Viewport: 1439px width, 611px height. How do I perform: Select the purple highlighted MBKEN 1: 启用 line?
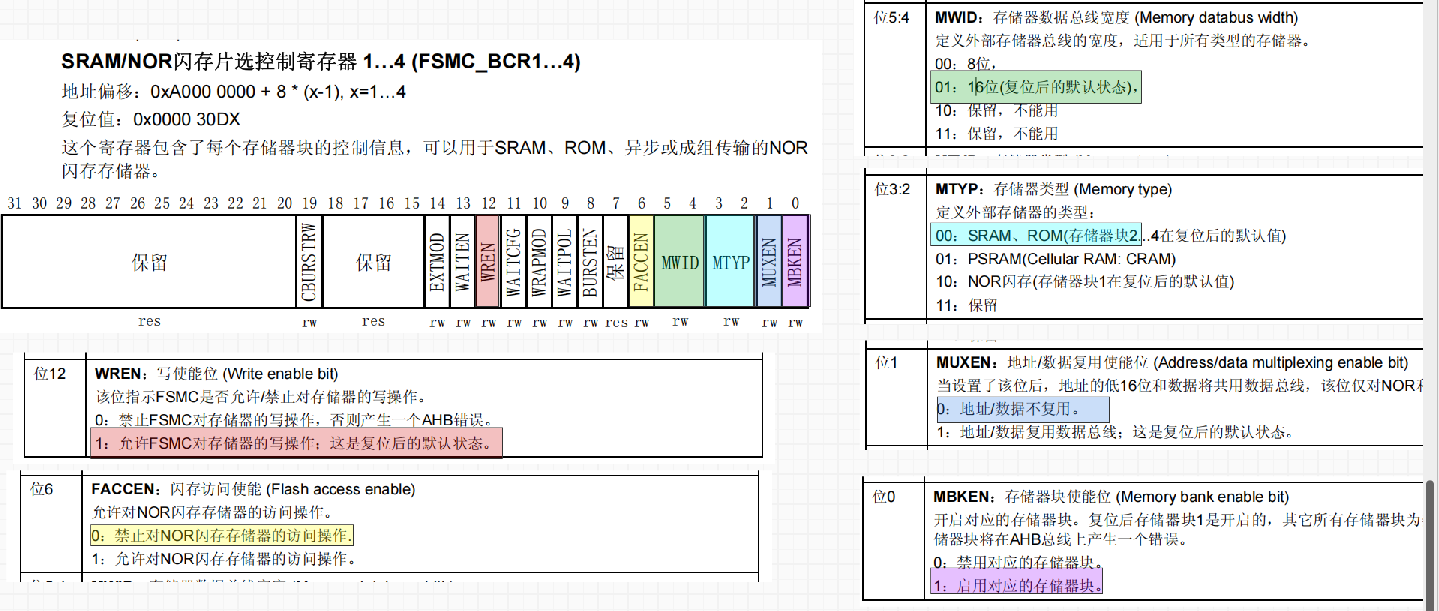point(1017,584)
